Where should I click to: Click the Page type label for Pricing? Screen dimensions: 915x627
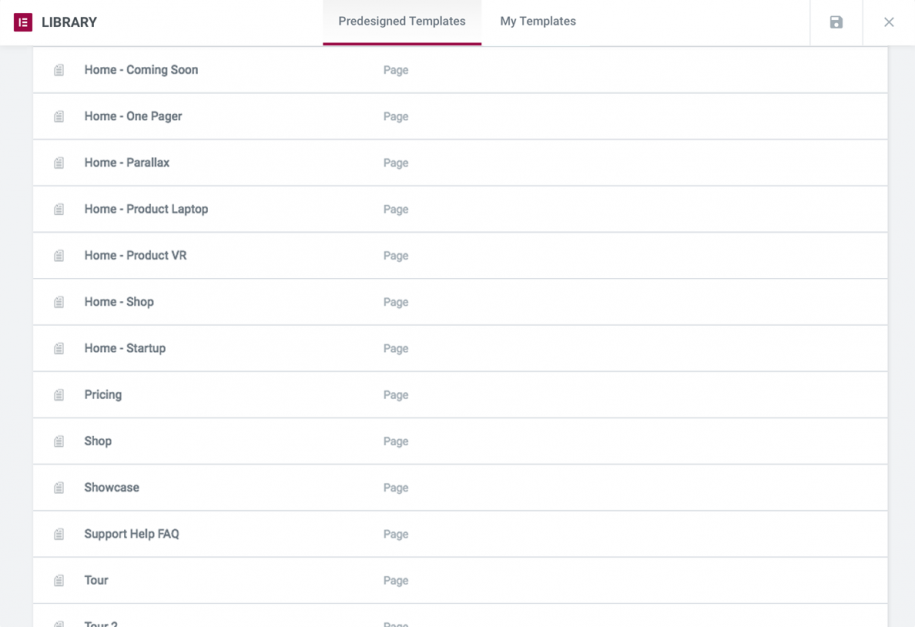396,395
